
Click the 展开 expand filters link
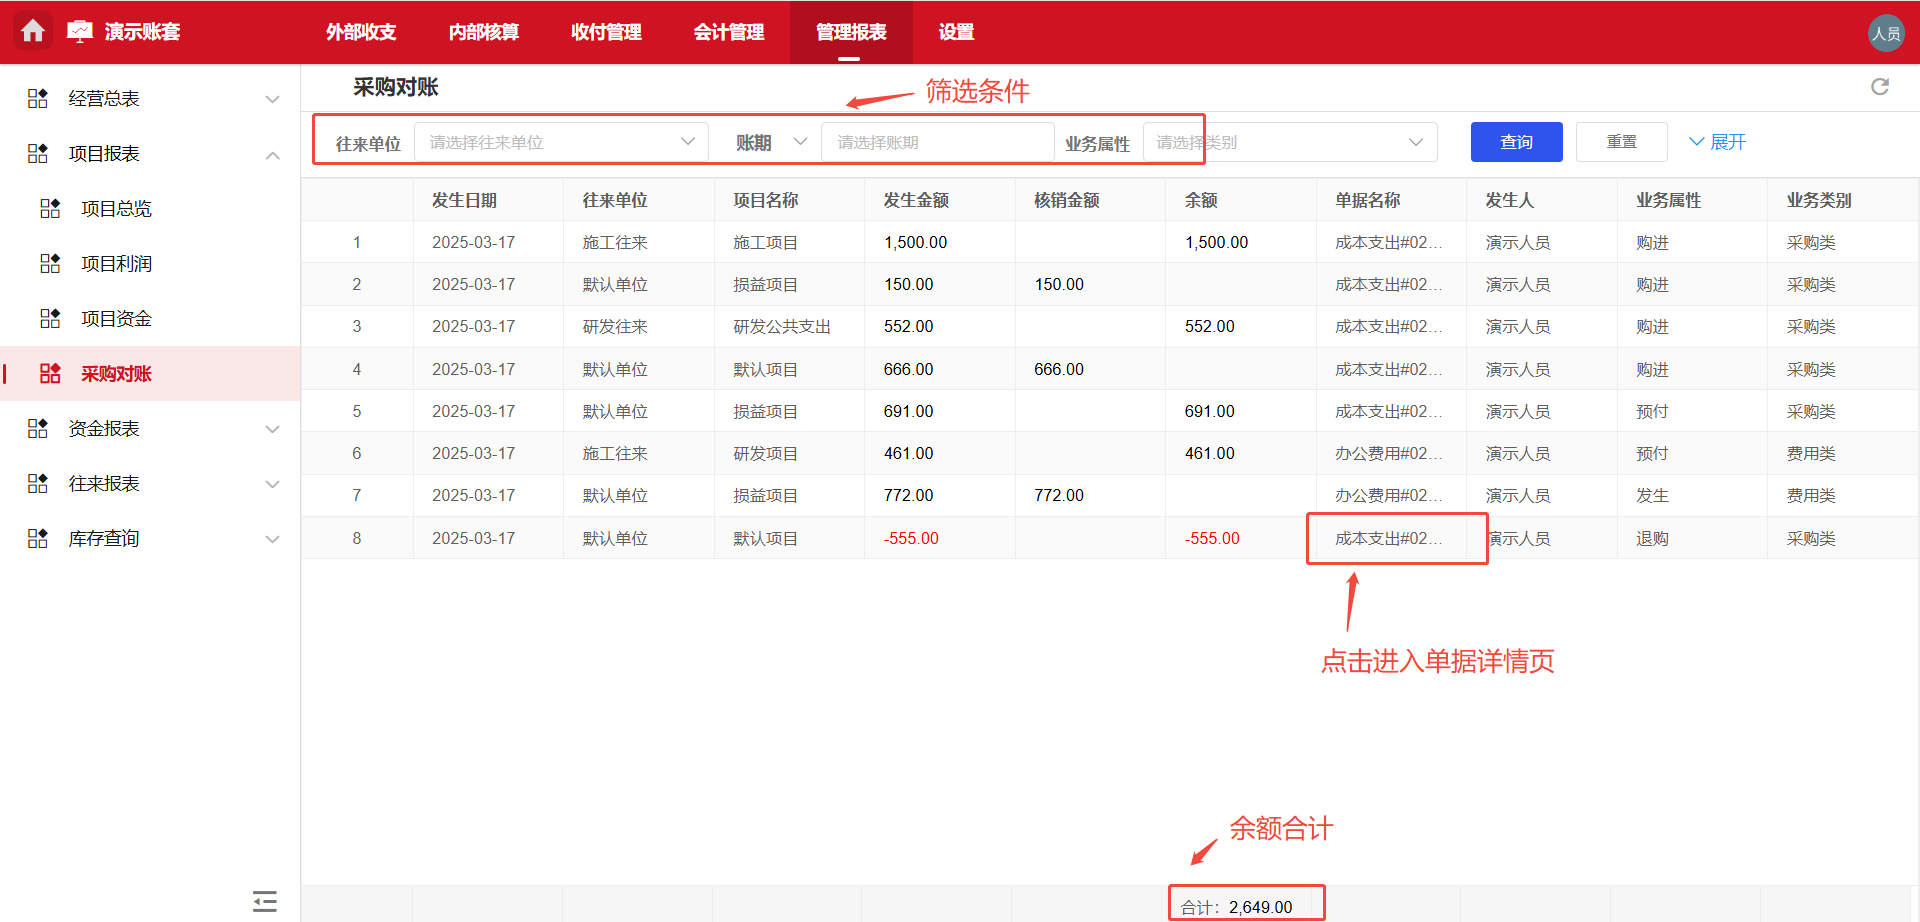pos(1717,141)
